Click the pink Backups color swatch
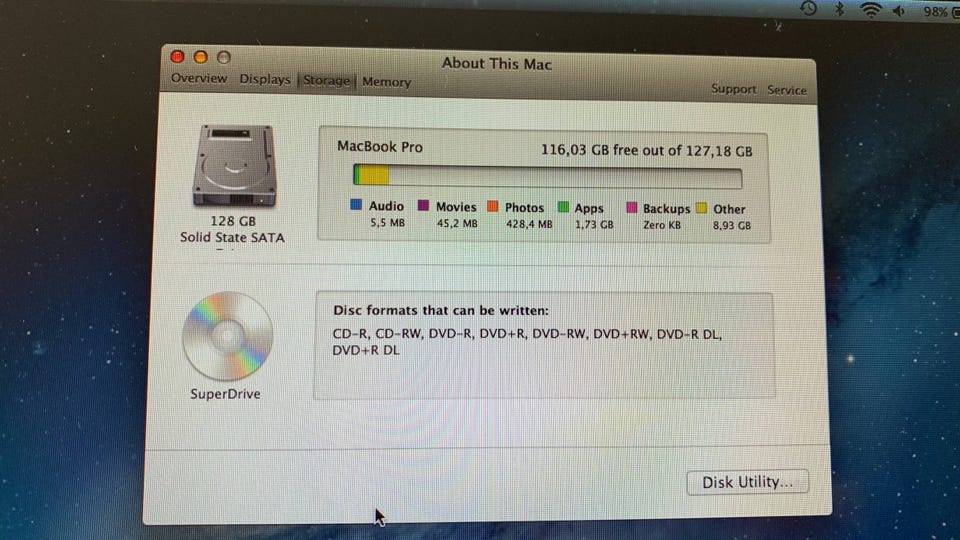960x540 pixels. click(632, 208)
